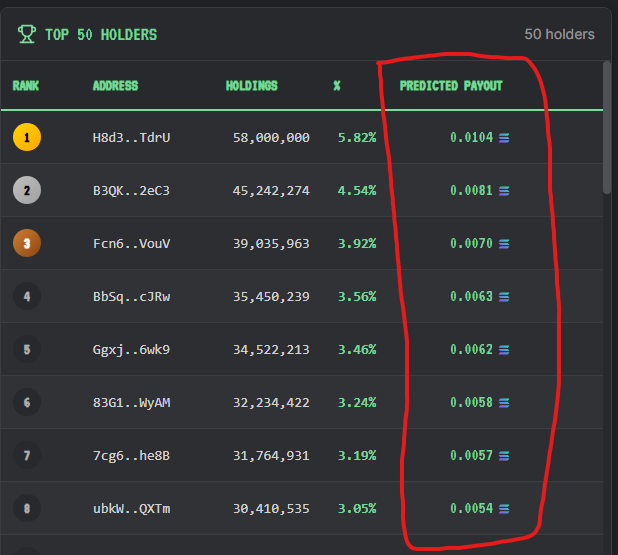Screen dimensions: 618x555
Task: Click predicted payout value 0.0070
Action: pyautogui.click(x=472, y=244)
